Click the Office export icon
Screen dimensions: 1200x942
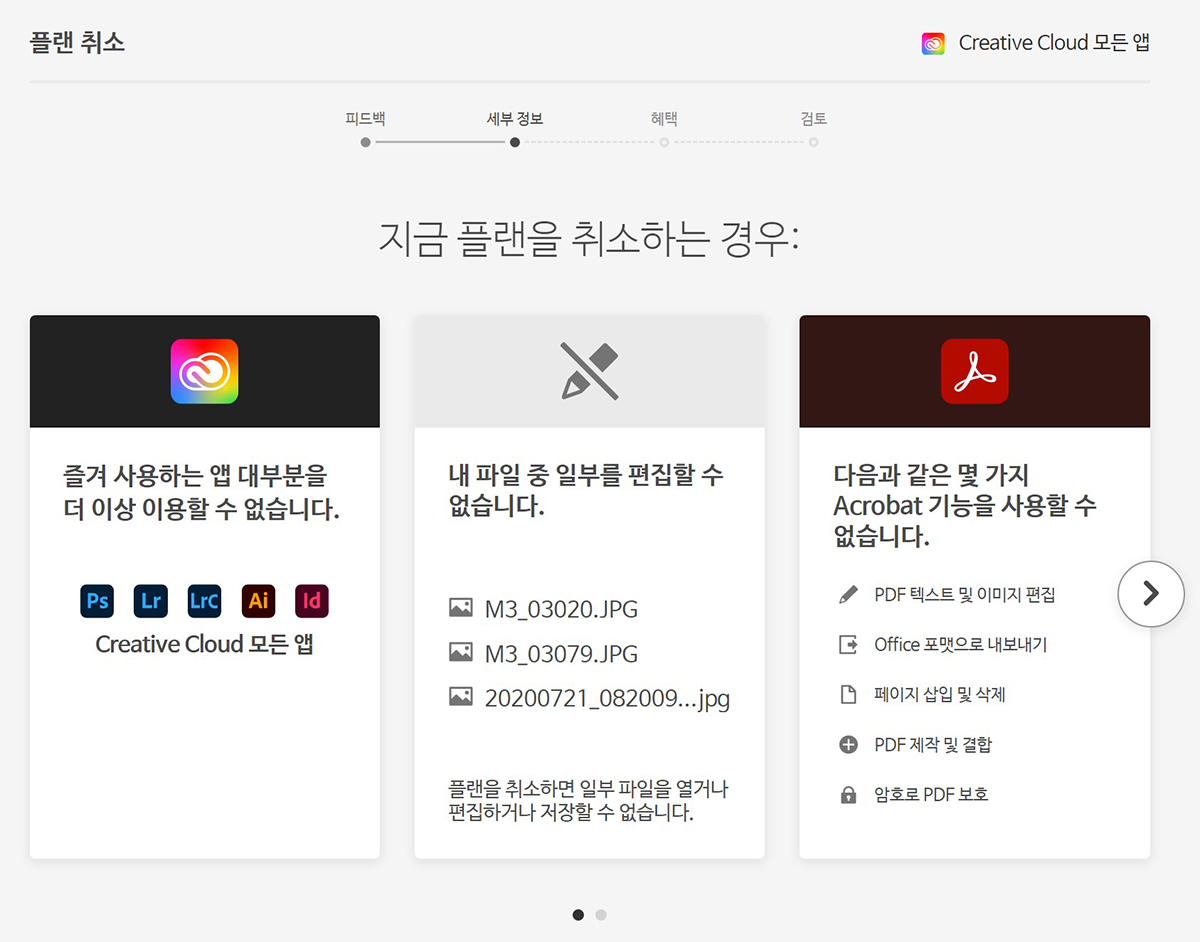[x=848, y=645]
